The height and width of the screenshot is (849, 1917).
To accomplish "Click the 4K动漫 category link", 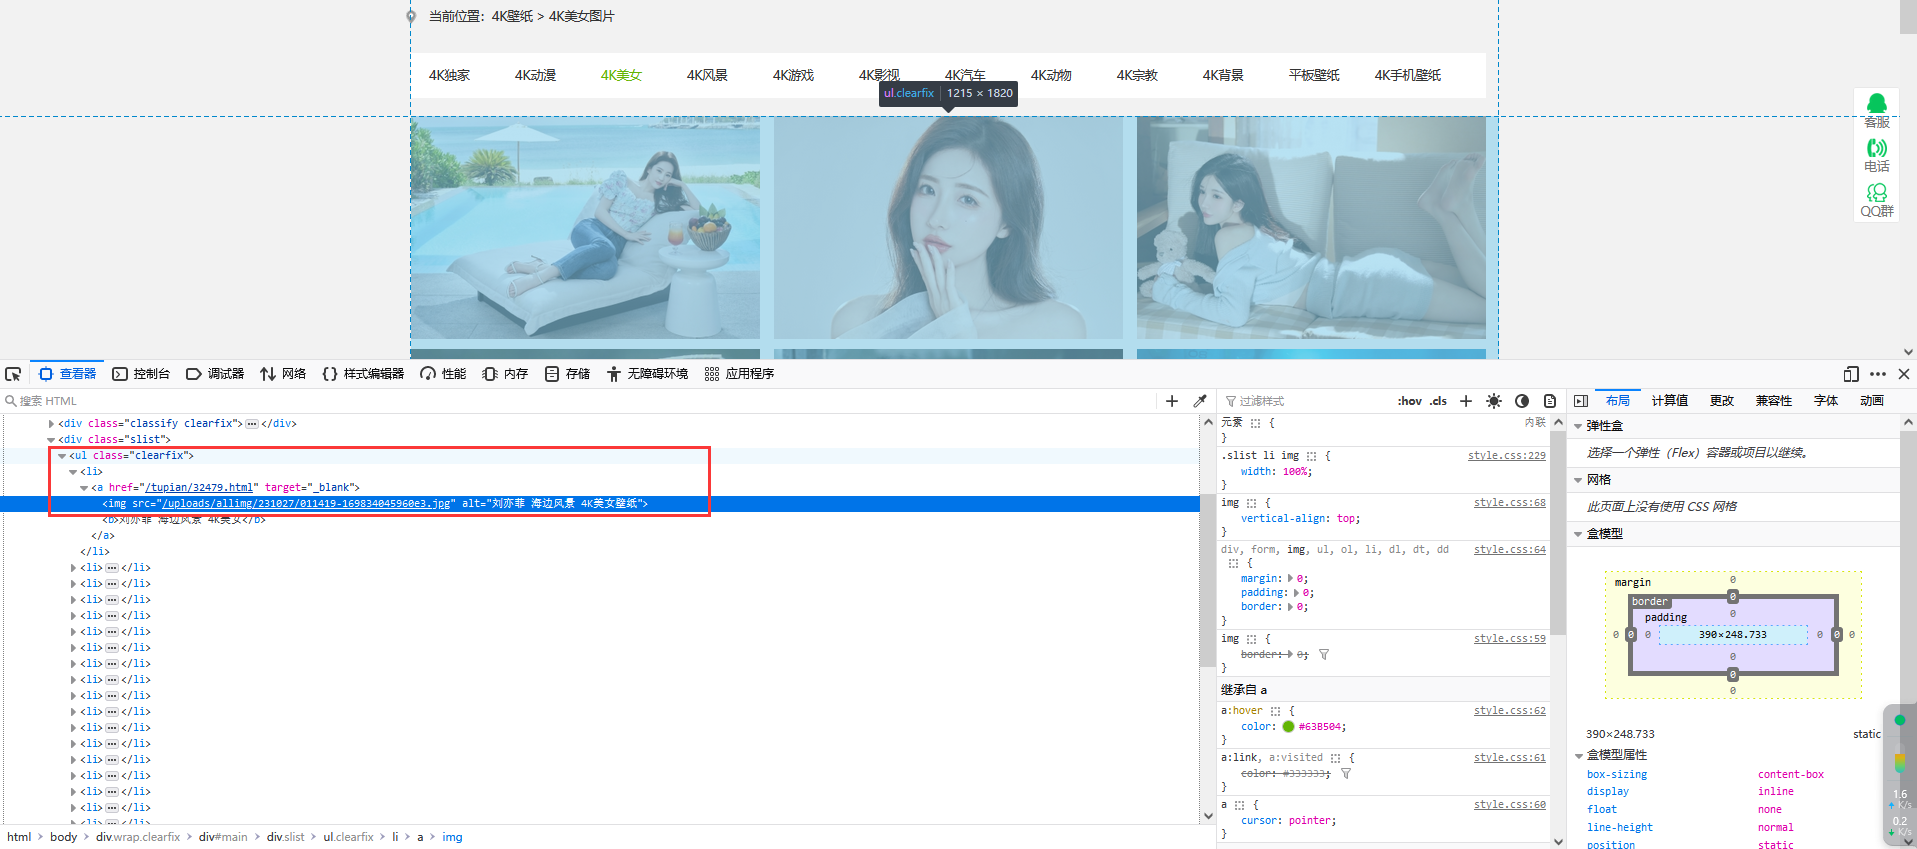I will 535,75.
